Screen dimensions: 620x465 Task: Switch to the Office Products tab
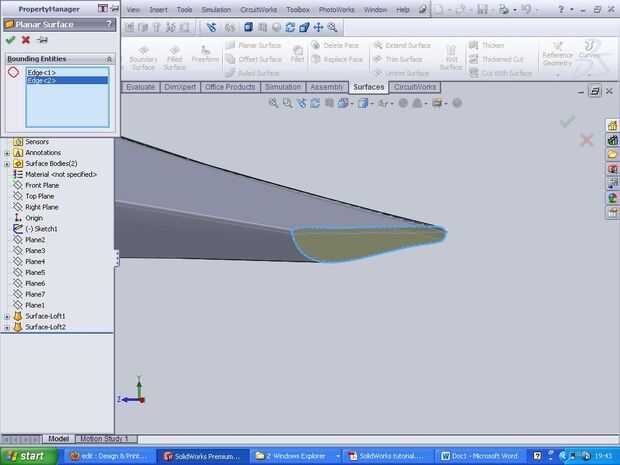(x=230, y=87)
